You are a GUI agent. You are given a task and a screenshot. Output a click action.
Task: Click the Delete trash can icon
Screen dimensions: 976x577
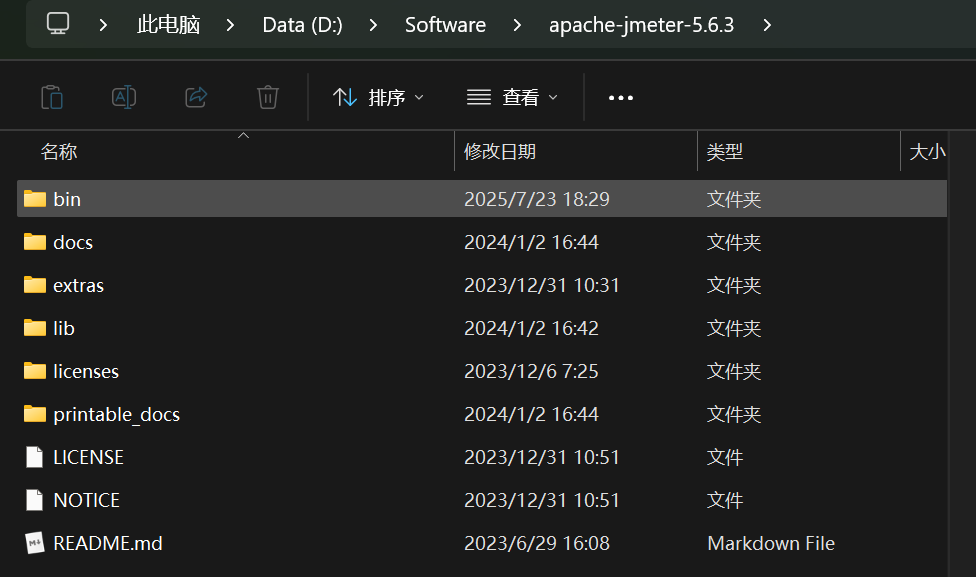click(268, 97)
